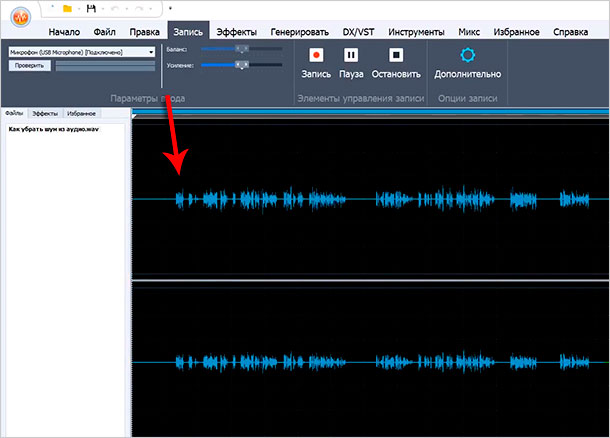The width and height of the screenshot is (610, 438).
Task: Adjust the Усиление gain slider handle
Action: click(242, 65)
